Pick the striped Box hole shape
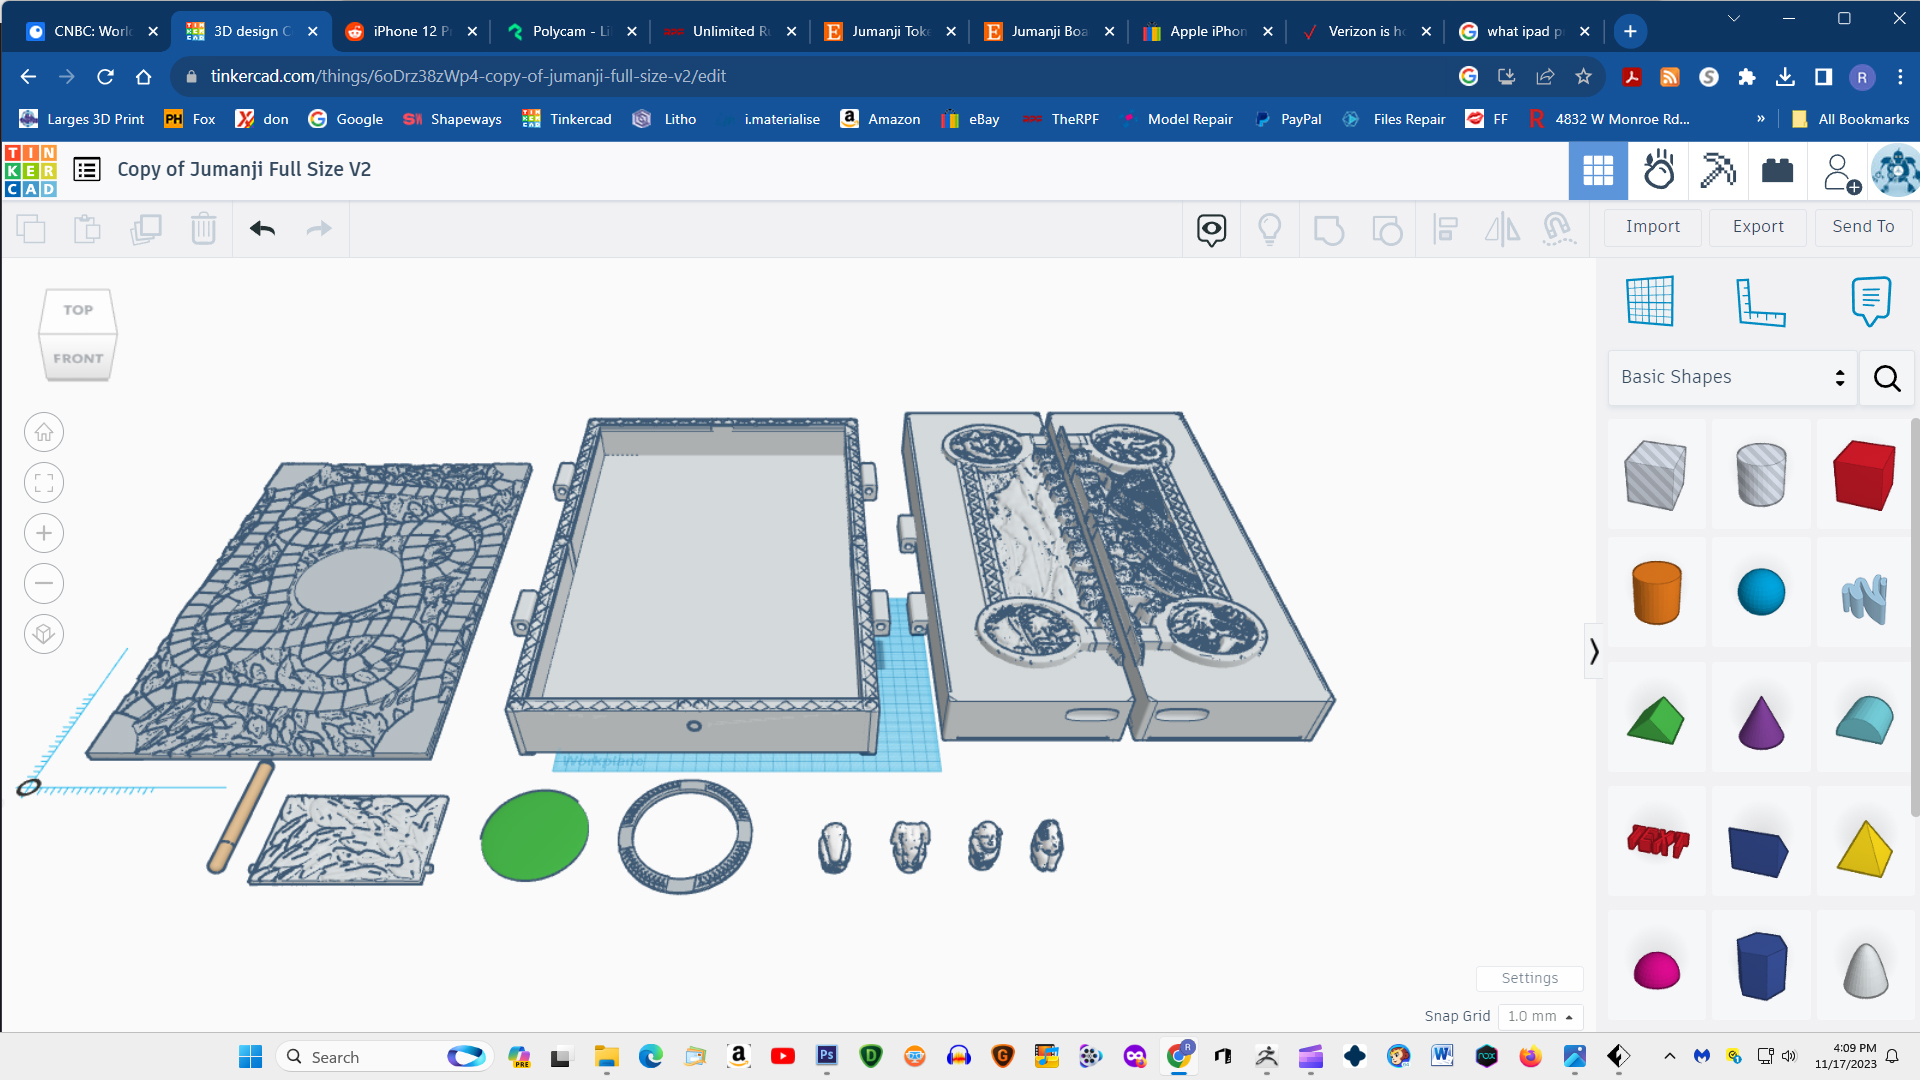1920x1080 pixels. [1656, 474]
